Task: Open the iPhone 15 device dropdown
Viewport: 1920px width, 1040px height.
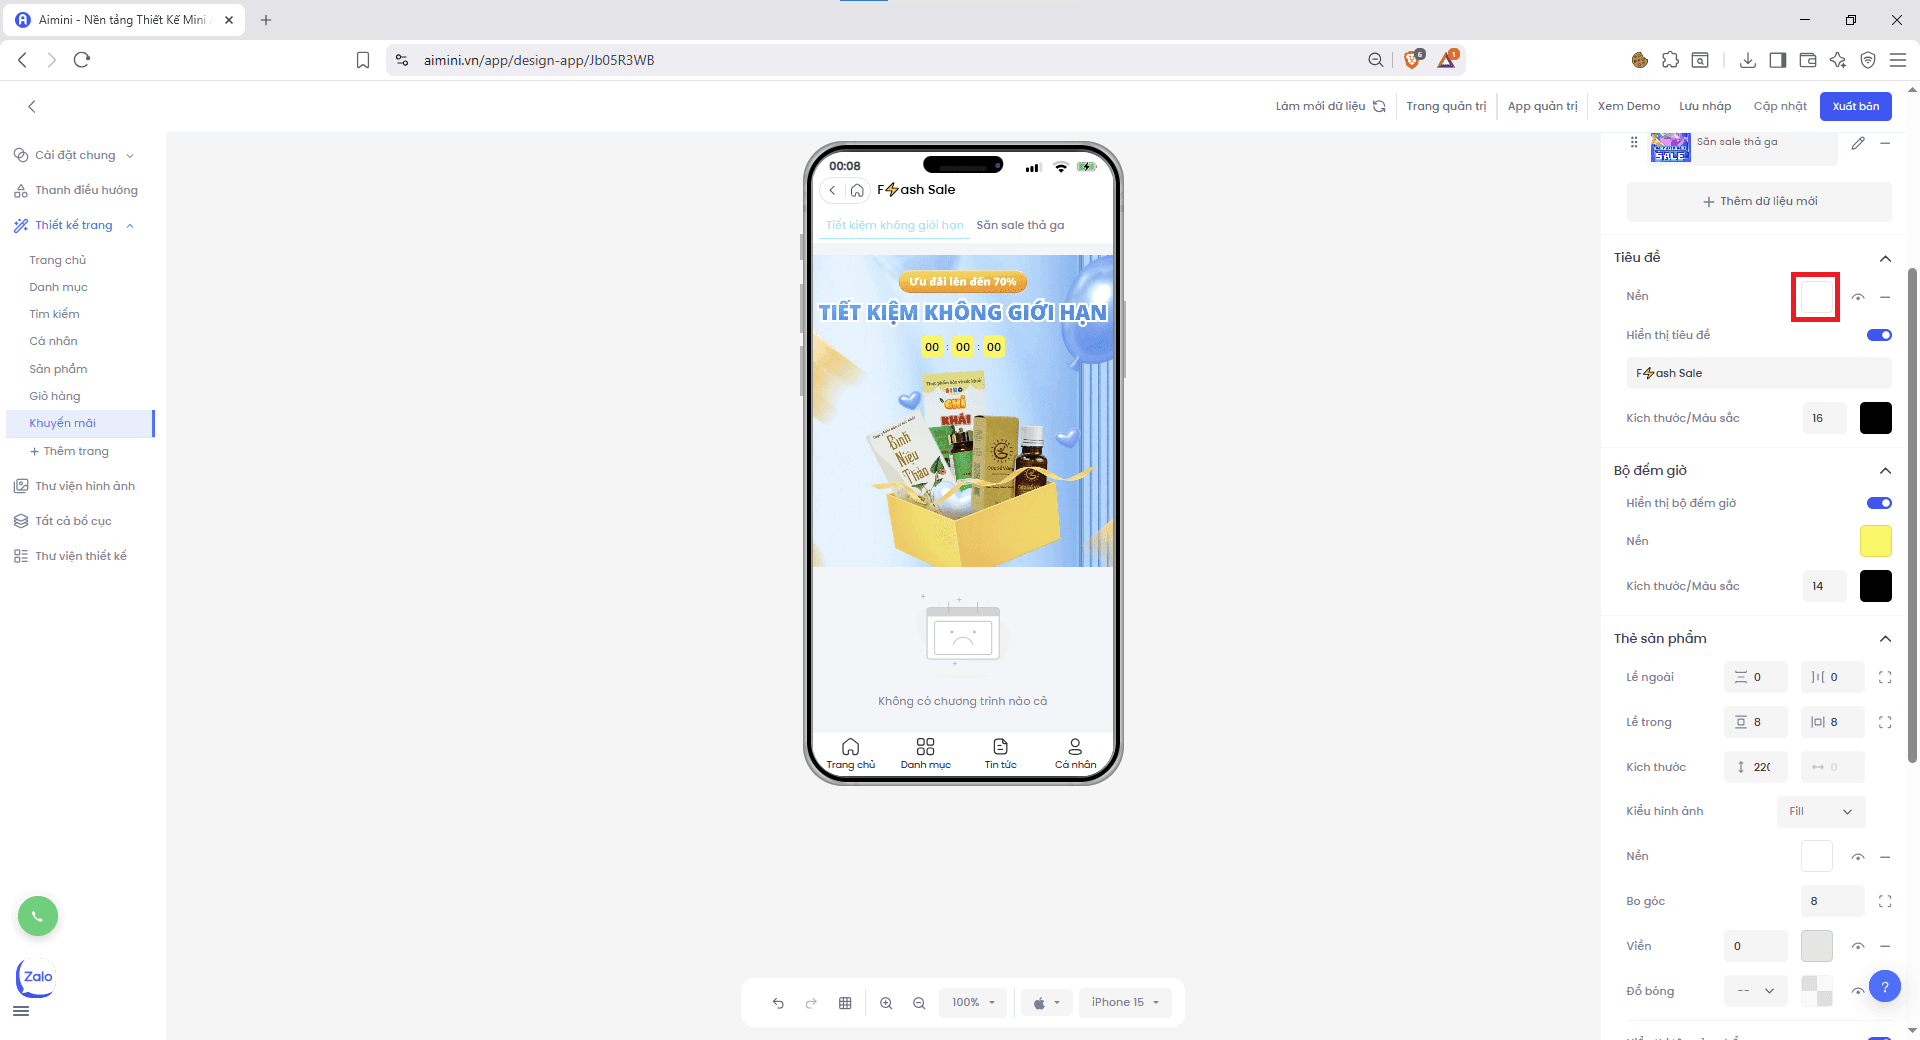Action: 1125,1003
